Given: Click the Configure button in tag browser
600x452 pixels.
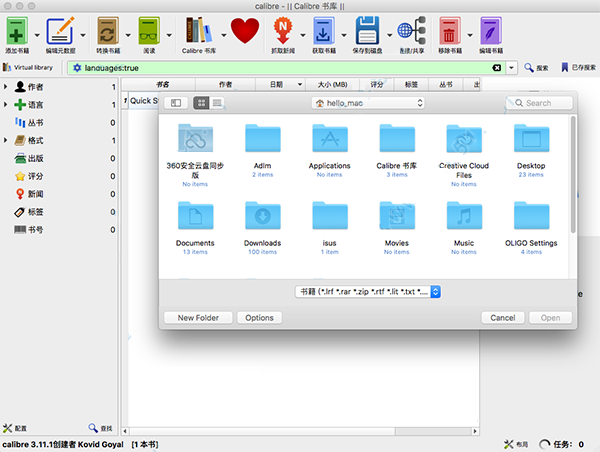Looking at the screenshot, I should click(15, 428).
